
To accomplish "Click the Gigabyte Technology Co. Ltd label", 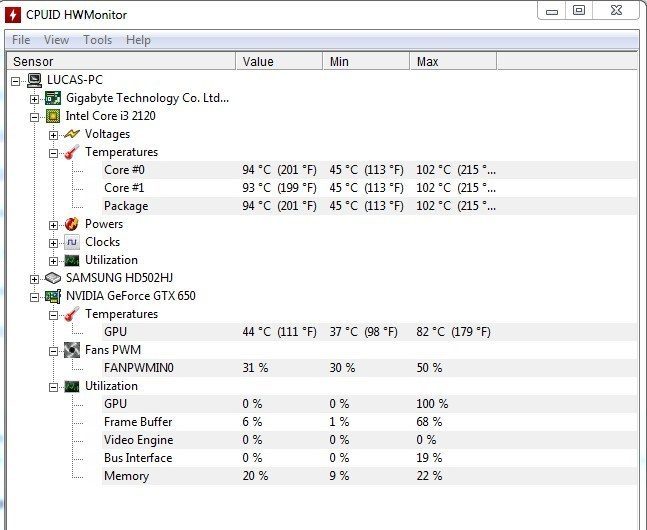I will 147,98.
